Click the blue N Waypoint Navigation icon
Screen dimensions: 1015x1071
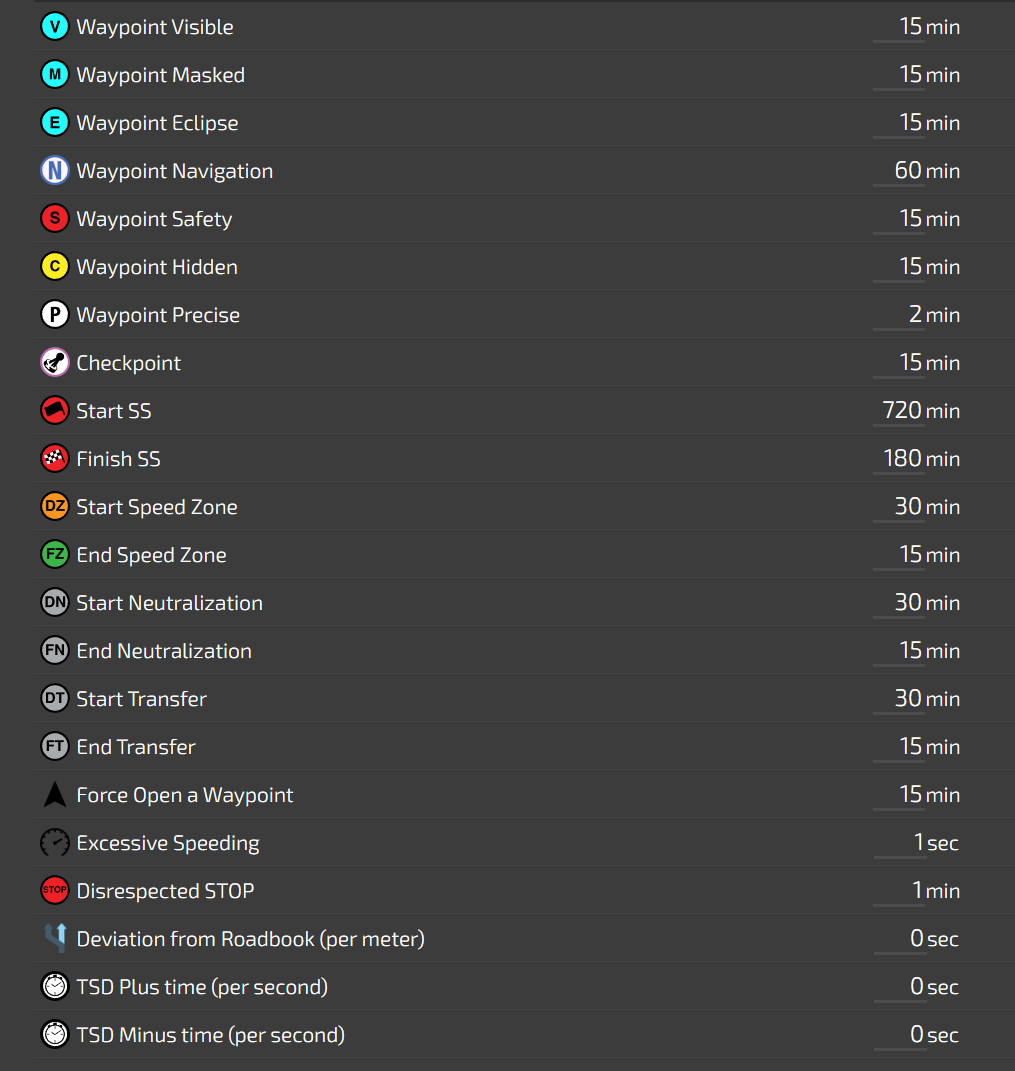tap(54, 171)
